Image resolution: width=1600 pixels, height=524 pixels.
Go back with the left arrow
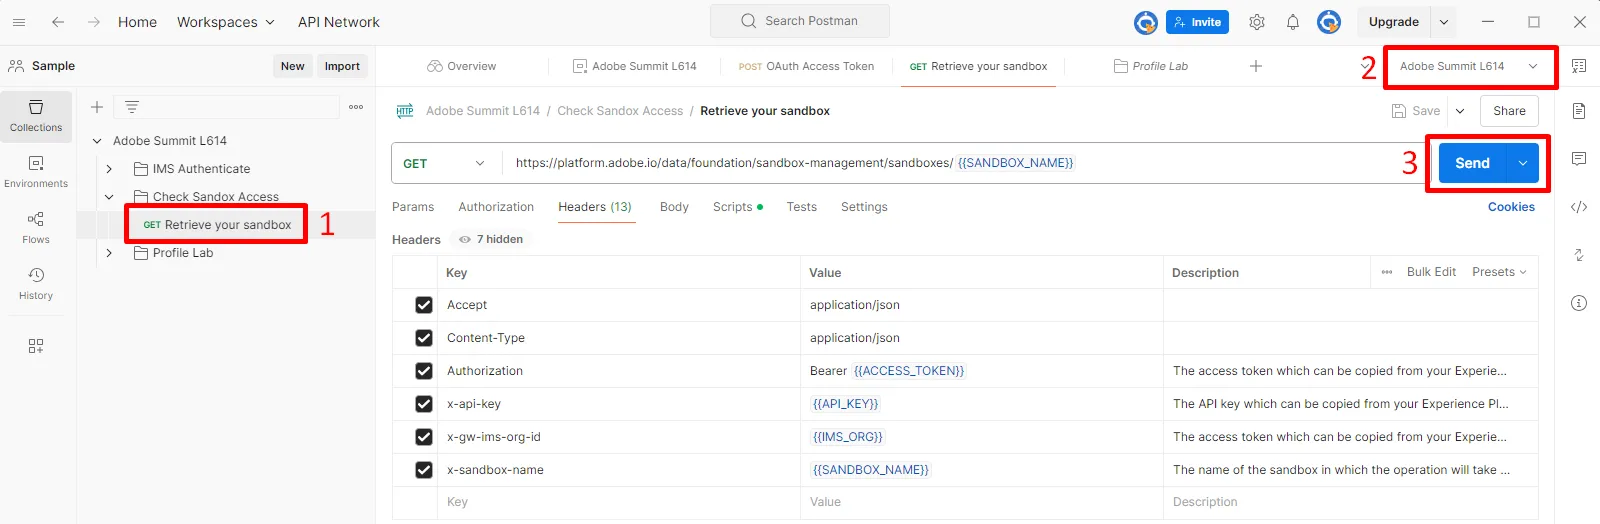click(58, 22)
